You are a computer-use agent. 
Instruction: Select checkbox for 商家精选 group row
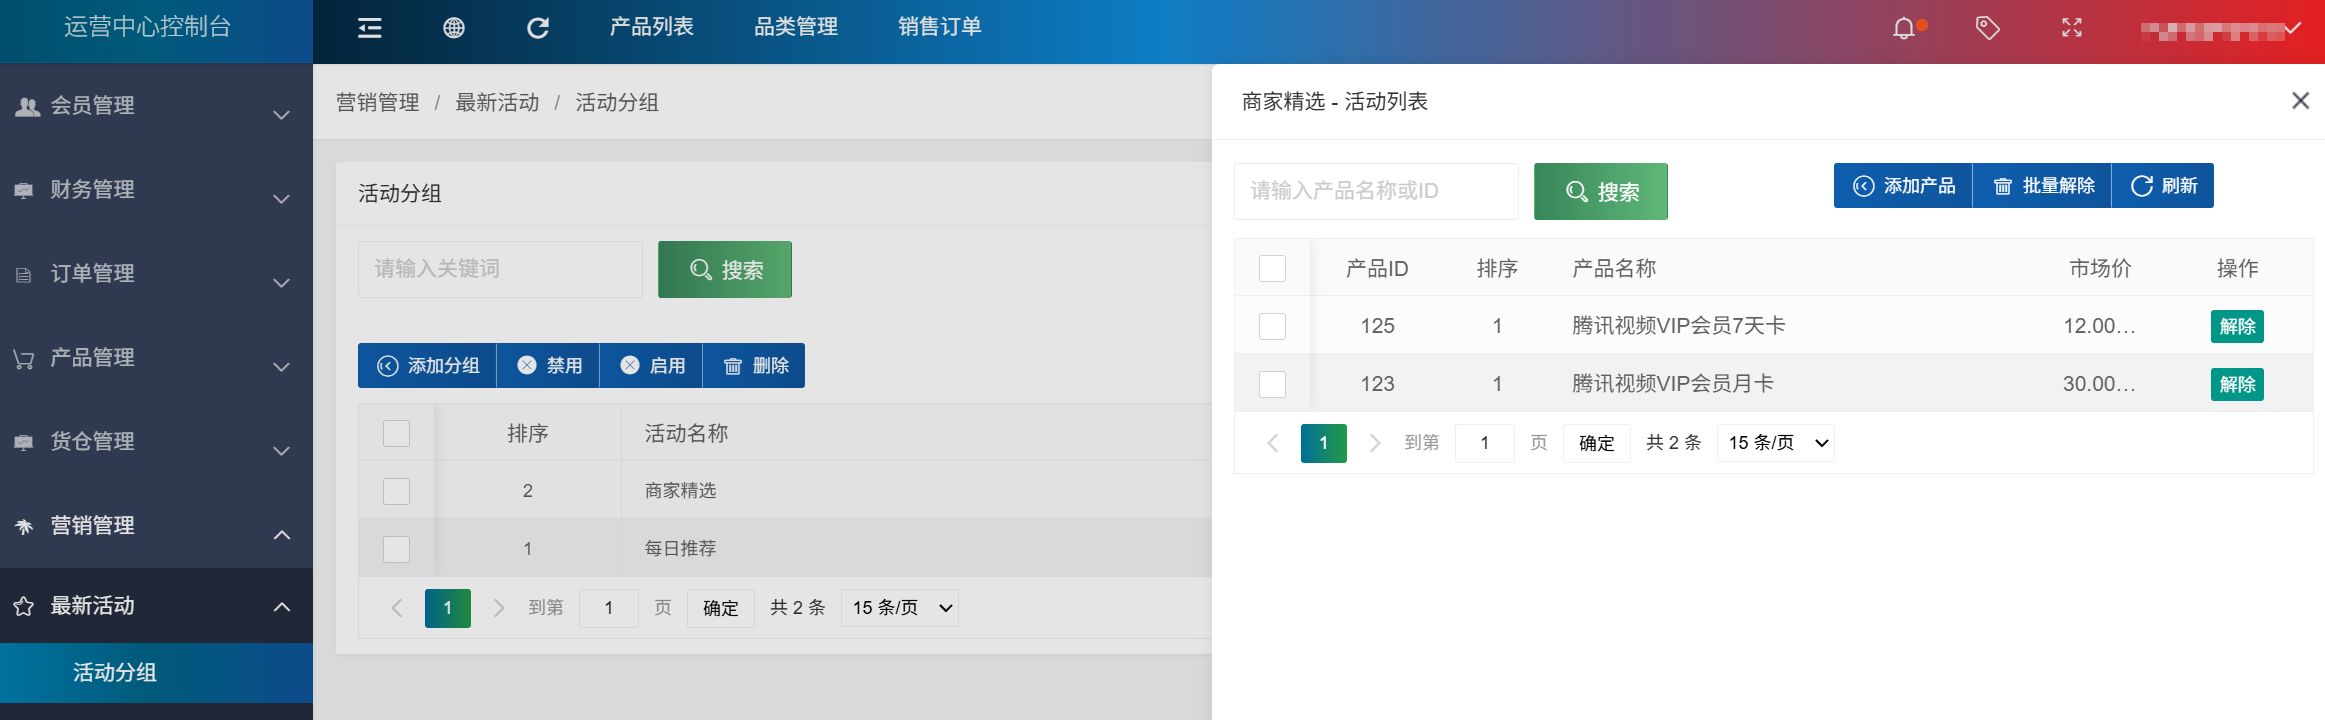397,491
